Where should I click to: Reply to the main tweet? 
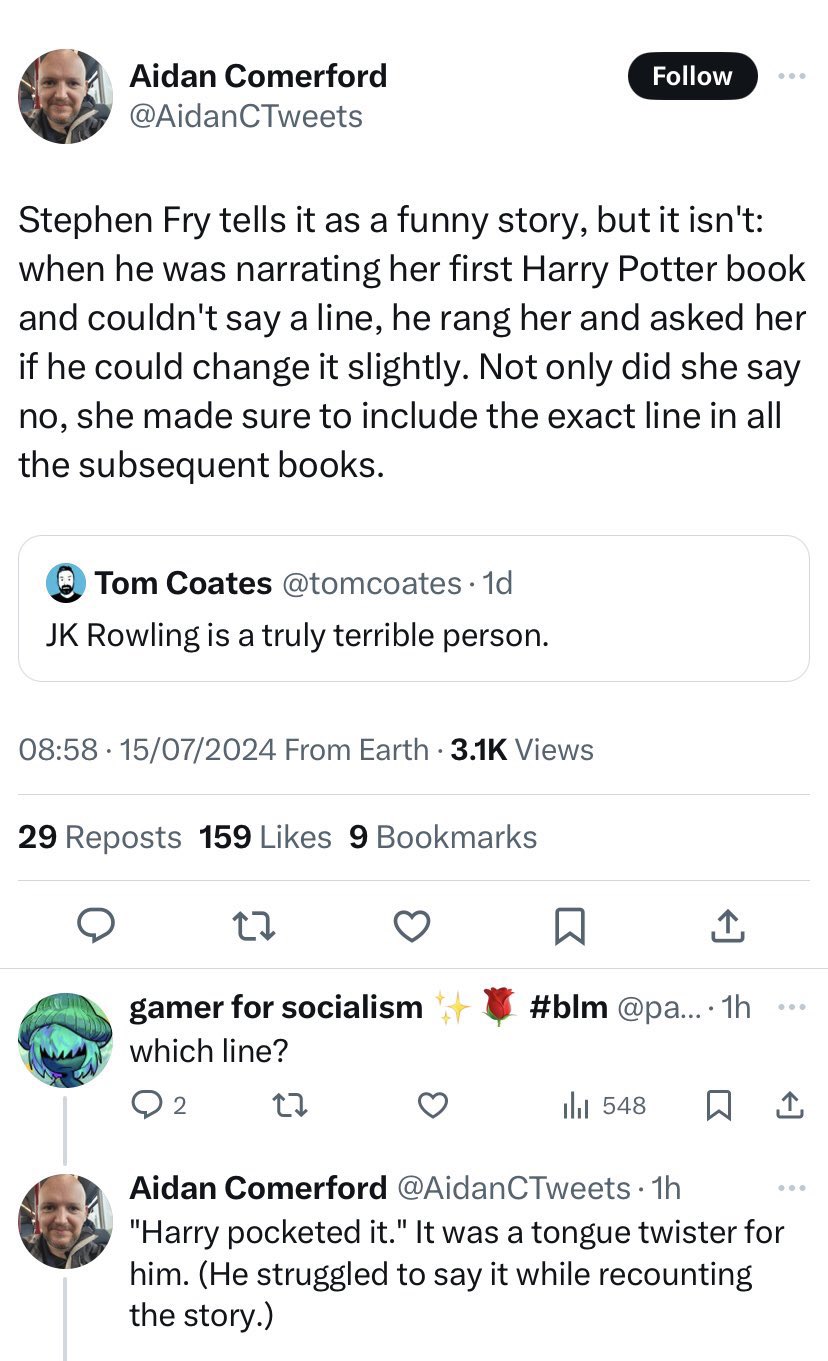[97, 927]
